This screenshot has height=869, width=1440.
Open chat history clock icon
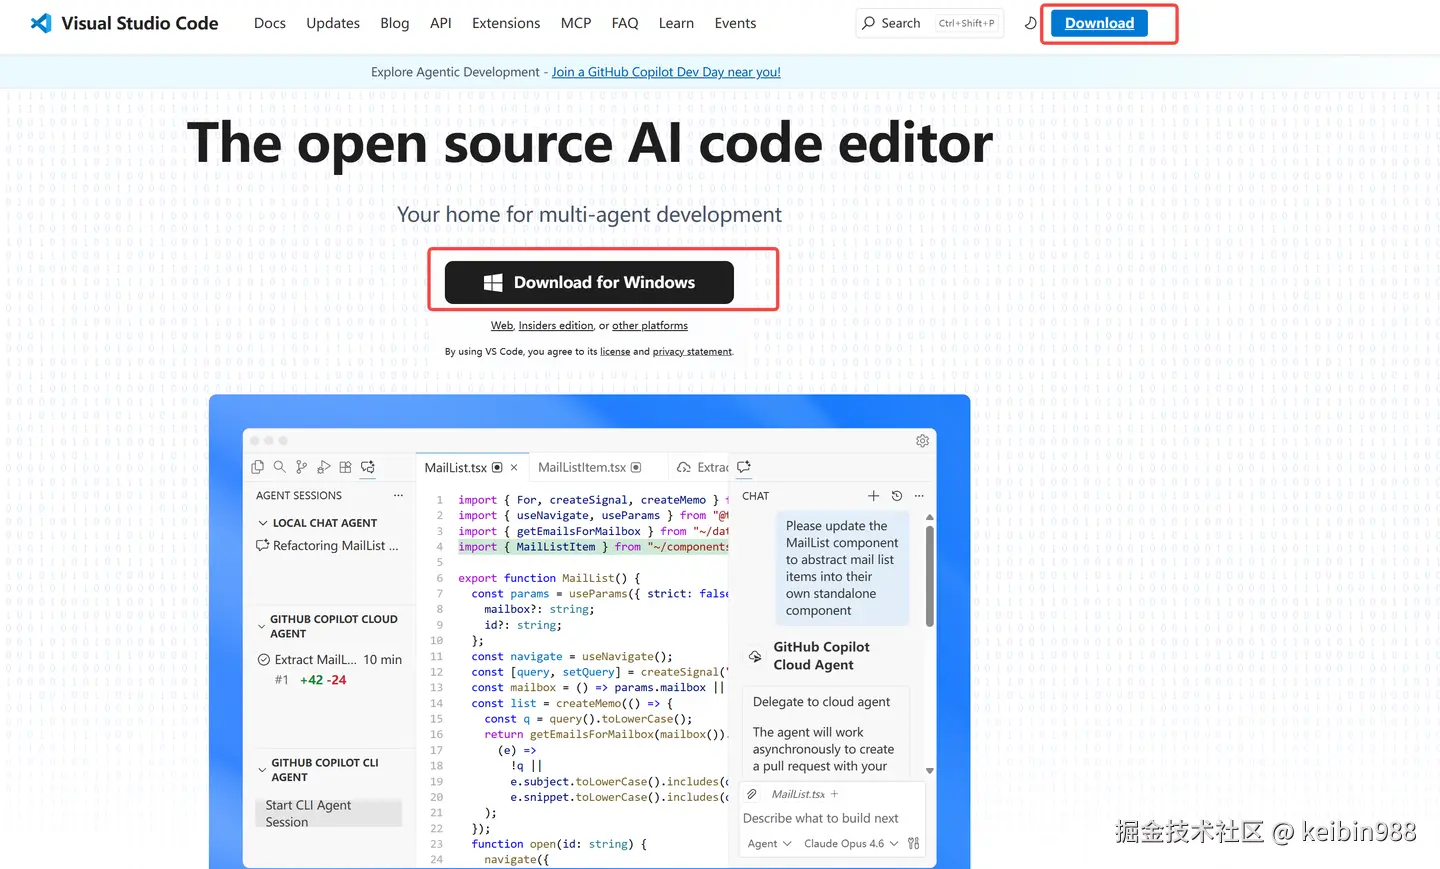pos(897,496)
